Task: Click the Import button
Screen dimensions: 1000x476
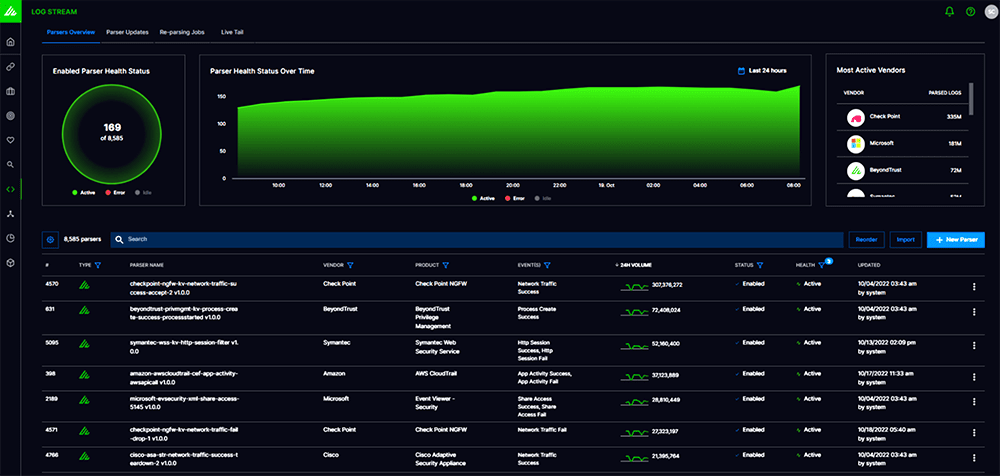Action: [x=906, y=240]
